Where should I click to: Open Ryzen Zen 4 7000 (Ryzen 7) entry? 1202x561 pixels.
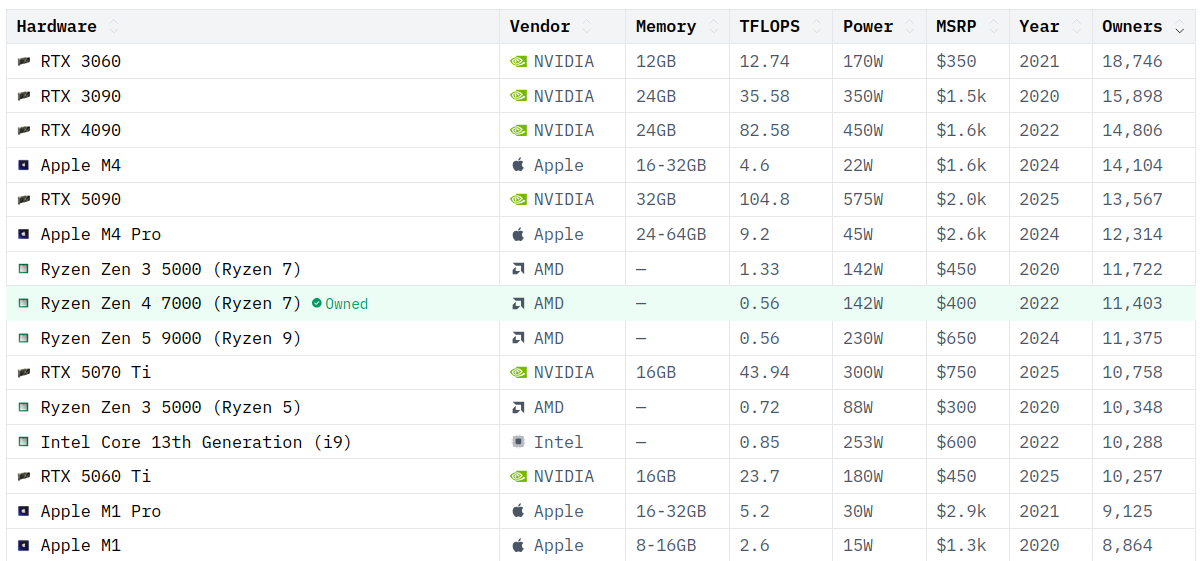click(x=171, y=304)
